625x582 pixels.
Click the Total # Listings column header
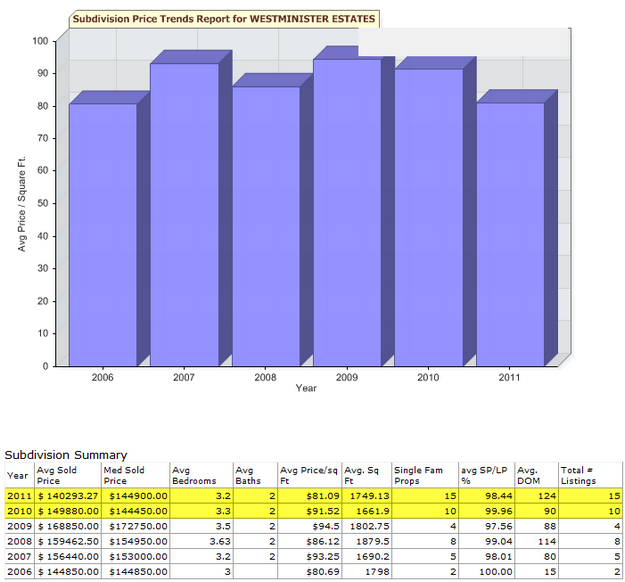pyautogui.click(x=590, y=475)
